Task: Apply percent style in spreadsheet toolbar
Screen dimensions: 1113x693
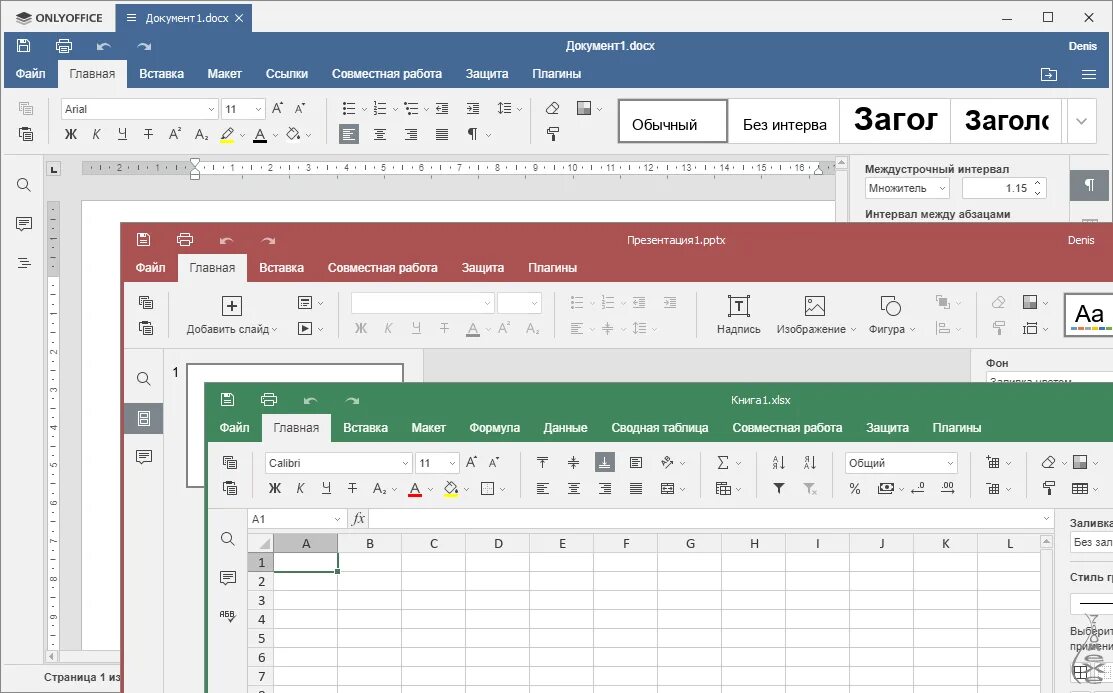Action: tap(855, 489)
